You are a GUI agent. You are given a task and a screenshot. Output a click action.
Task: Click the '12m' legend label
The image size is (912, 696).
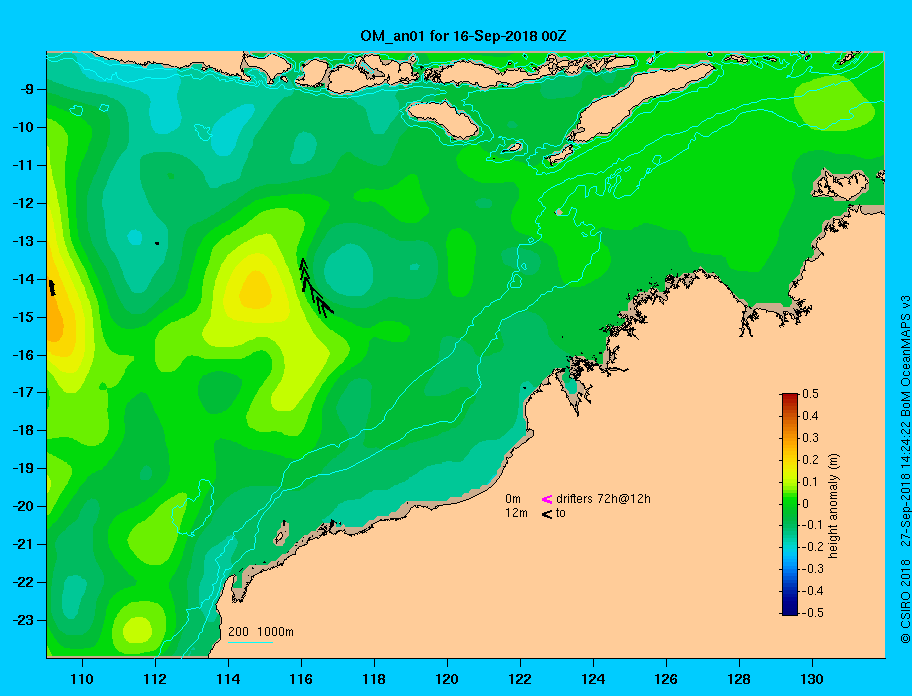(x=516, y=513)
